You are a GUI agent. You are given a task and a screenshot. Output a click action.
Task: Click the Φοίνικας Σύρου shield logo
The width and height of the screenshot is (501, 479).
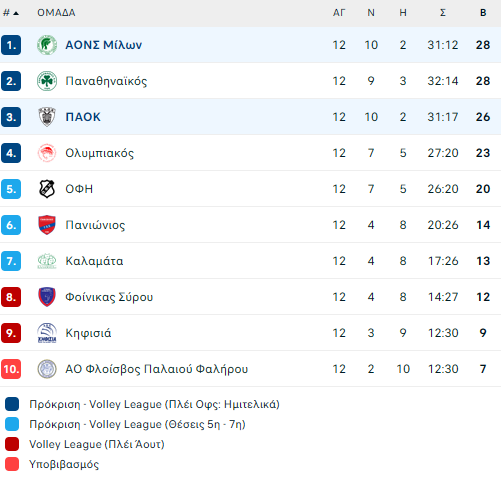coord(47,297)
